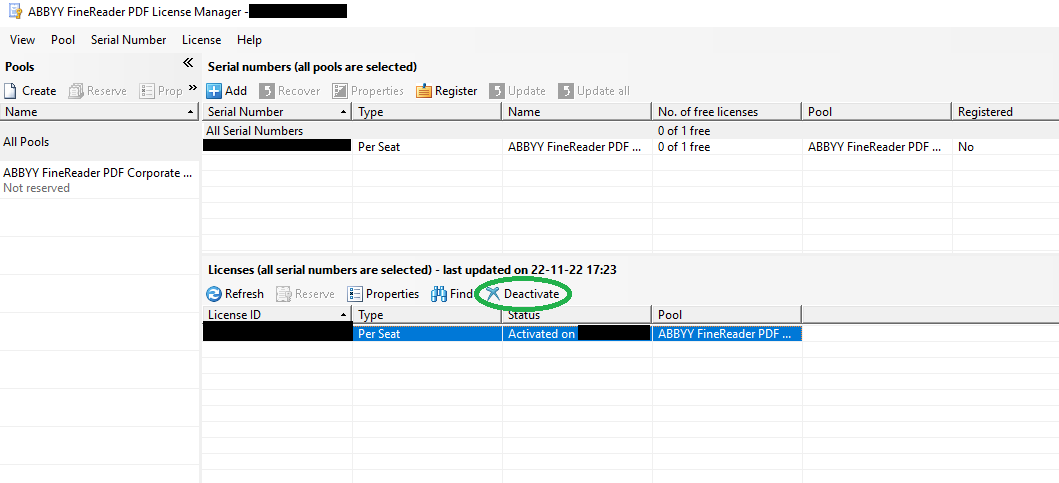Sort by Serial Number column header
This screenshot has width=1059, height=483.
click(277, 111)
